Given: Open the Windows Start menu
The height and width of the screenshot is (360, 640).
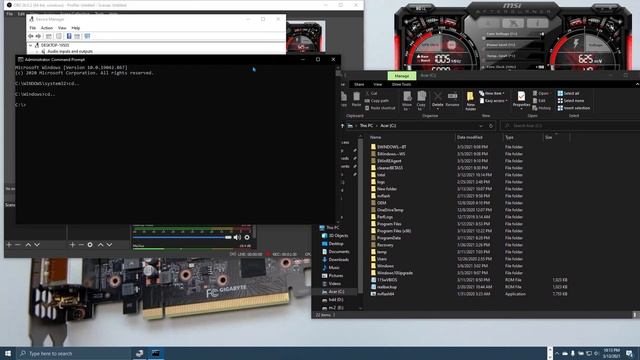Looking at the screenshot, I should pos(8,353).
